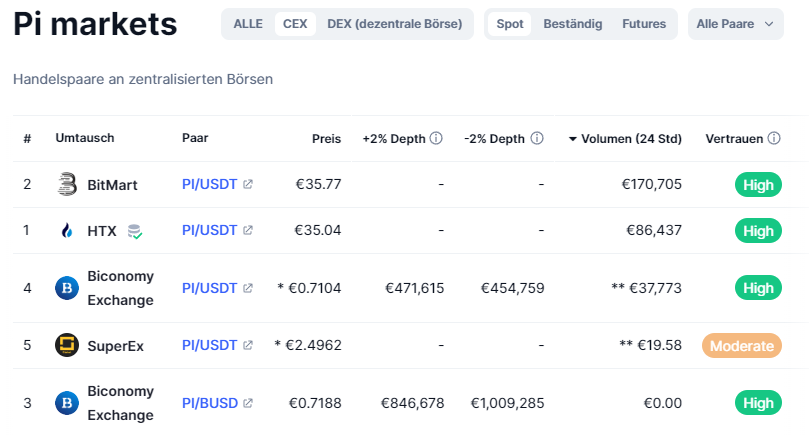Open SuperEx PI/USDT pair link

(x=209, y=345)
